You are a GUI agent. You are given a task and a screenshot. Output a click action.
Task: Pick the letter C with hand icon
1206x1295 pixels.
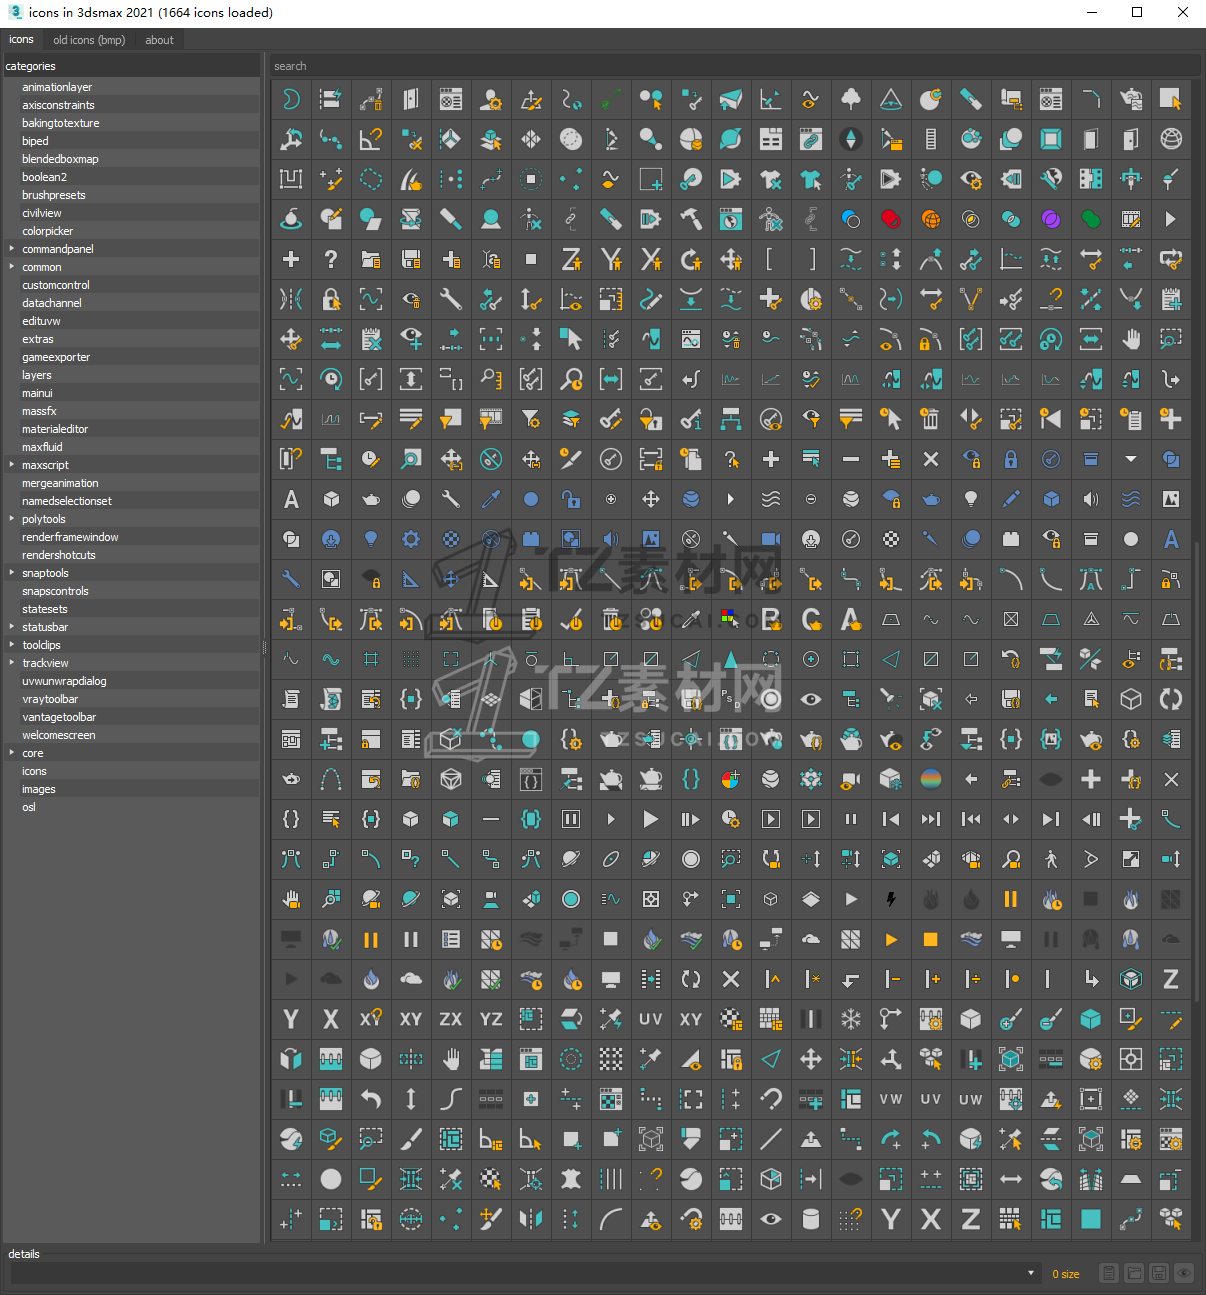click(811, 619)
